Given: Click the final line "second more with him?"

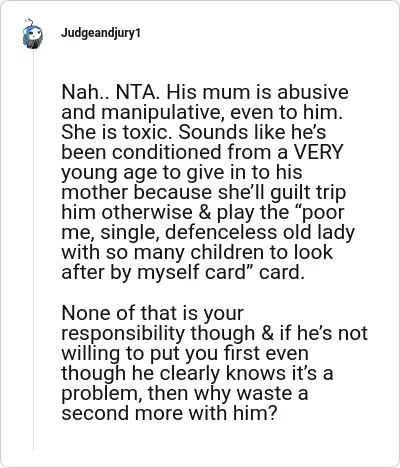Looking at the screenshot, I should click(169, 413).
